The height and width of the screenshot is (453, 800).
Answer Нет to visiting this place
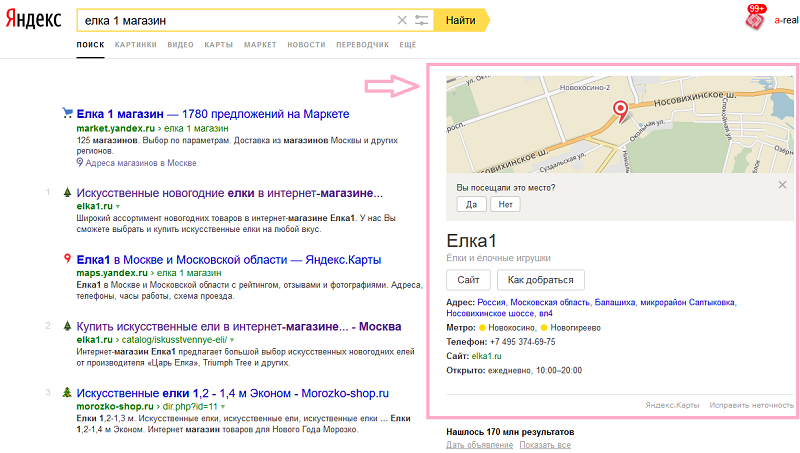(505, 205)
